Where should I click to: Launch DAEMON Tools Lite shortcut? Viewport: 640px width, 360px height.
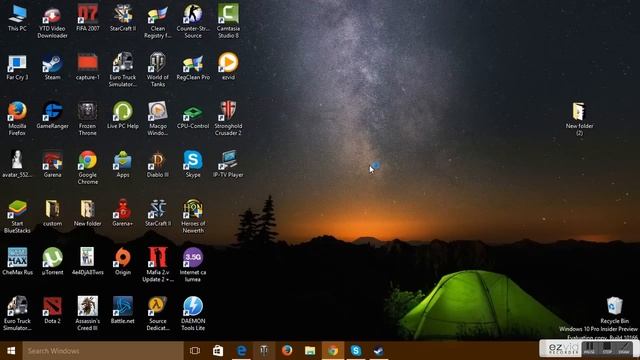[x=193, y=314]
